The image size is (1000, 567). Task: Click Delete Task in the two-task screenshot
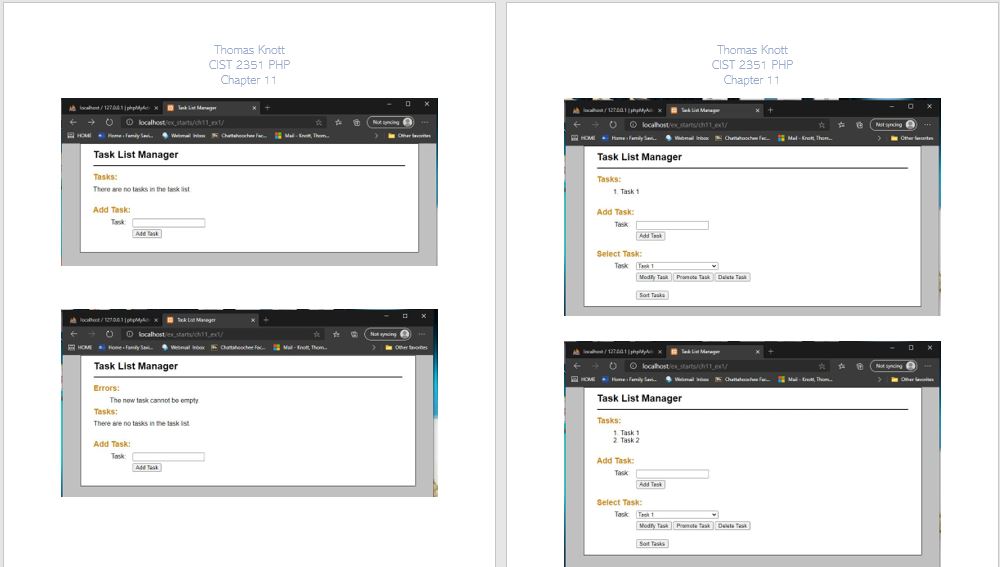[732, 526]
